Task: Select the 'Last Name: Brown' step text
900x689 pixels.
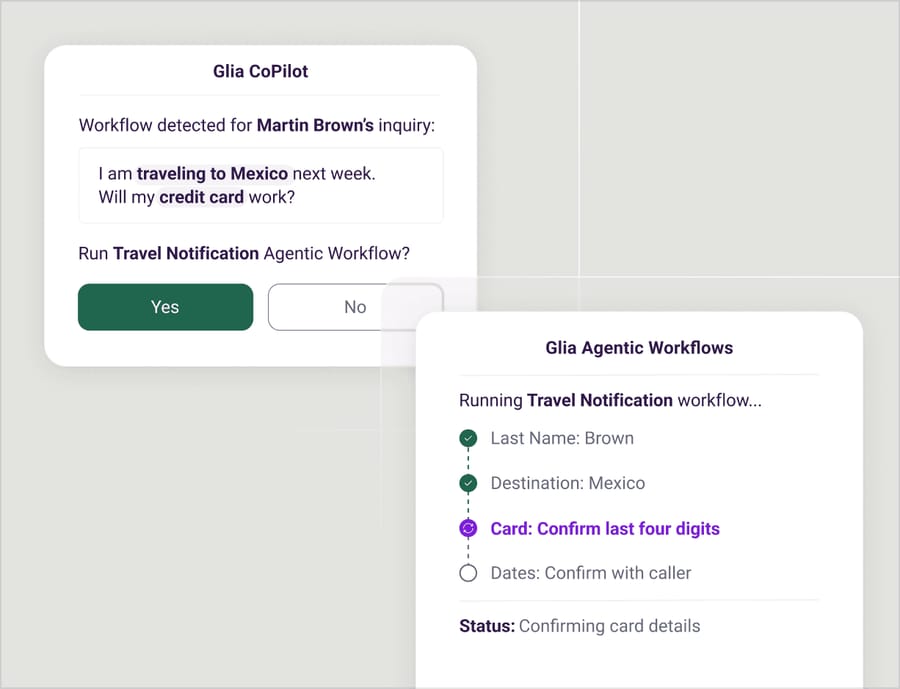Action: coord(562,439)
